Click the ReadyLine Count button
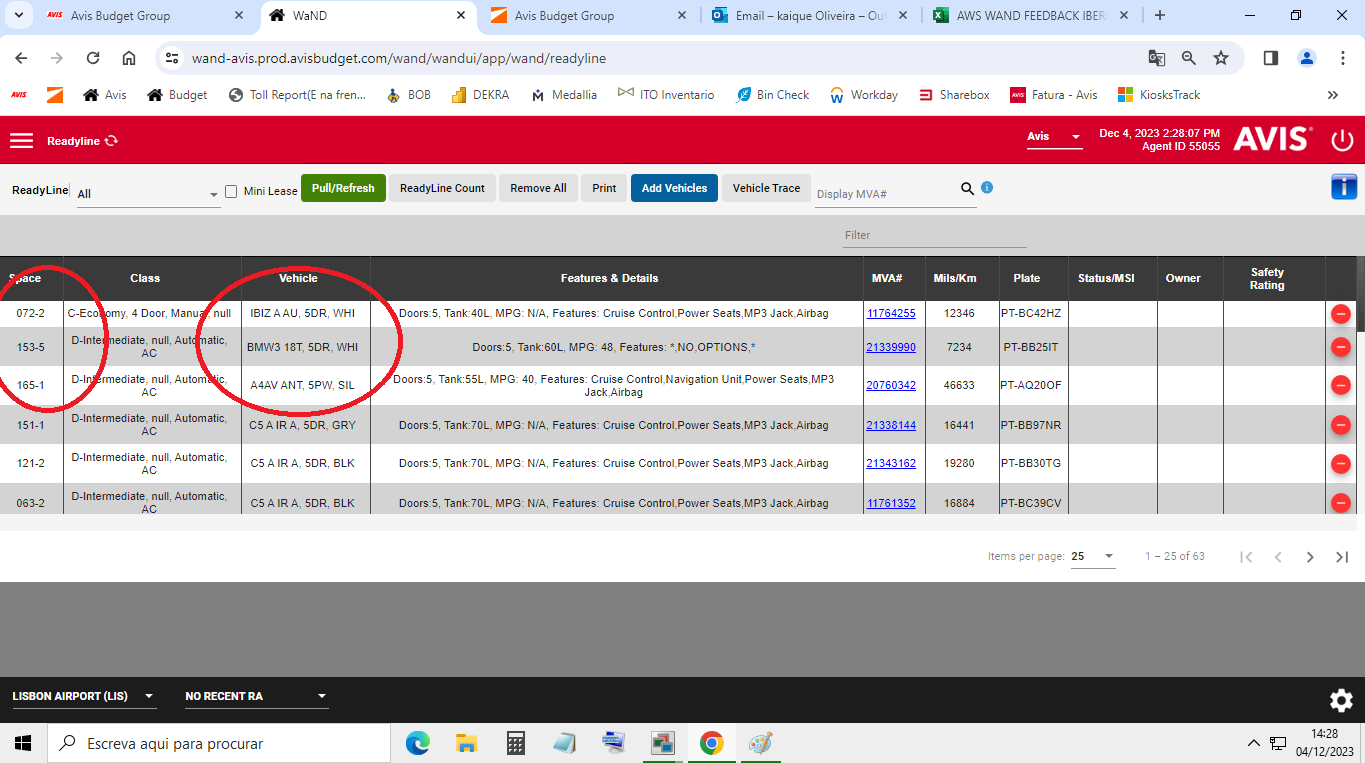Image resolution: width=1365 pixels, height=763 pixels. click(442, 188)
